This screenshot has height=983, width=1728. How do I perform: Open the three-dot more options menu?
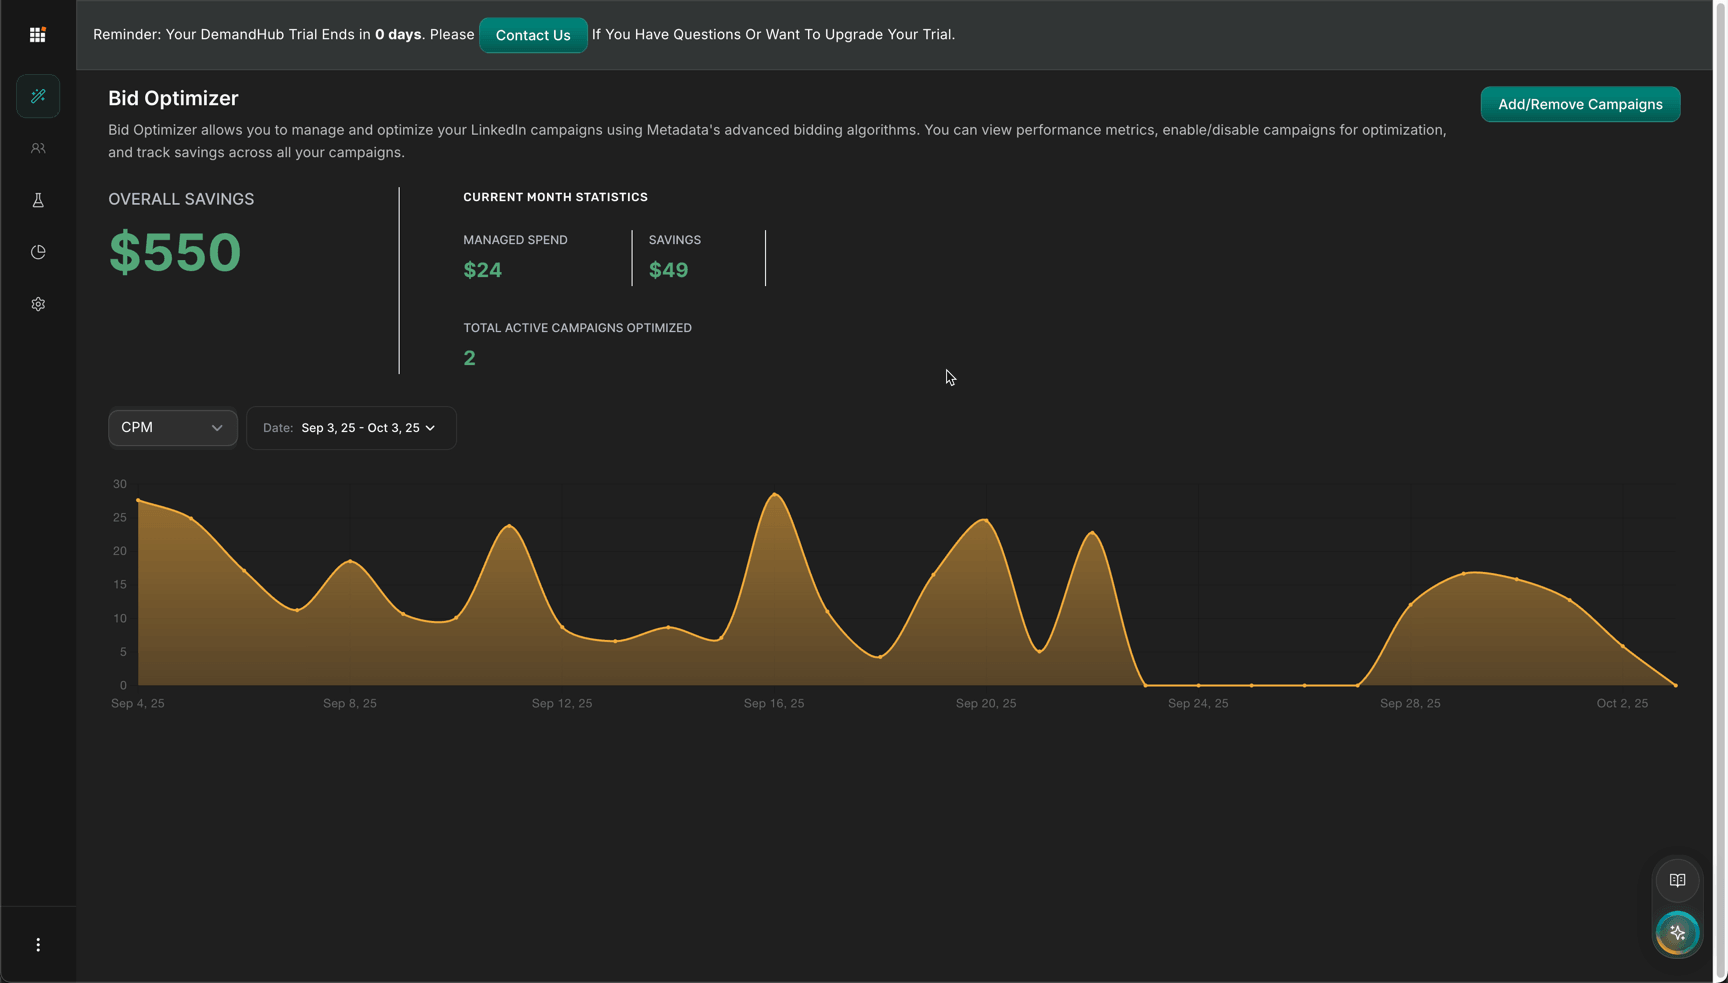pyautogui.click(x=38, y=945)
